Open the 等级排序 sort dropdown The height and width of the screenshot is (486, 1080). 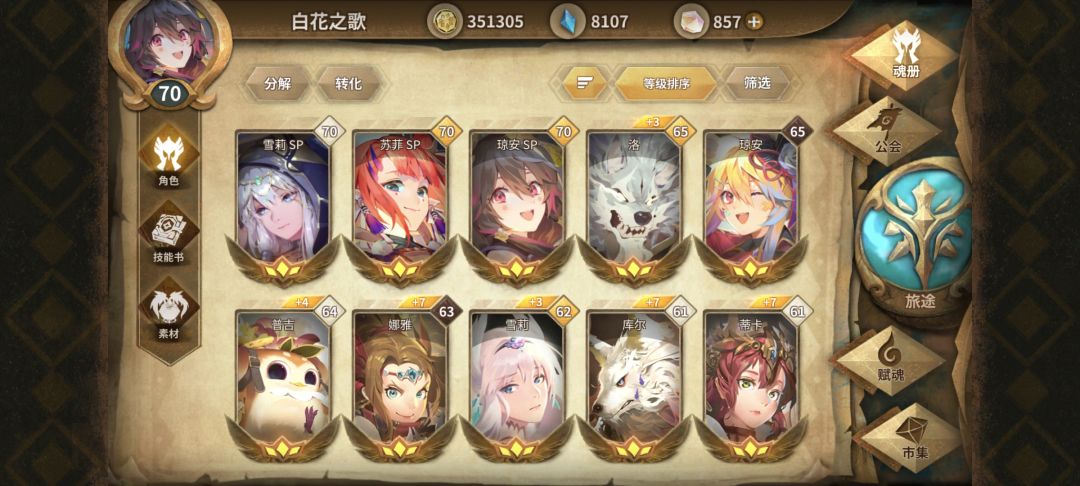pos(667,84)
